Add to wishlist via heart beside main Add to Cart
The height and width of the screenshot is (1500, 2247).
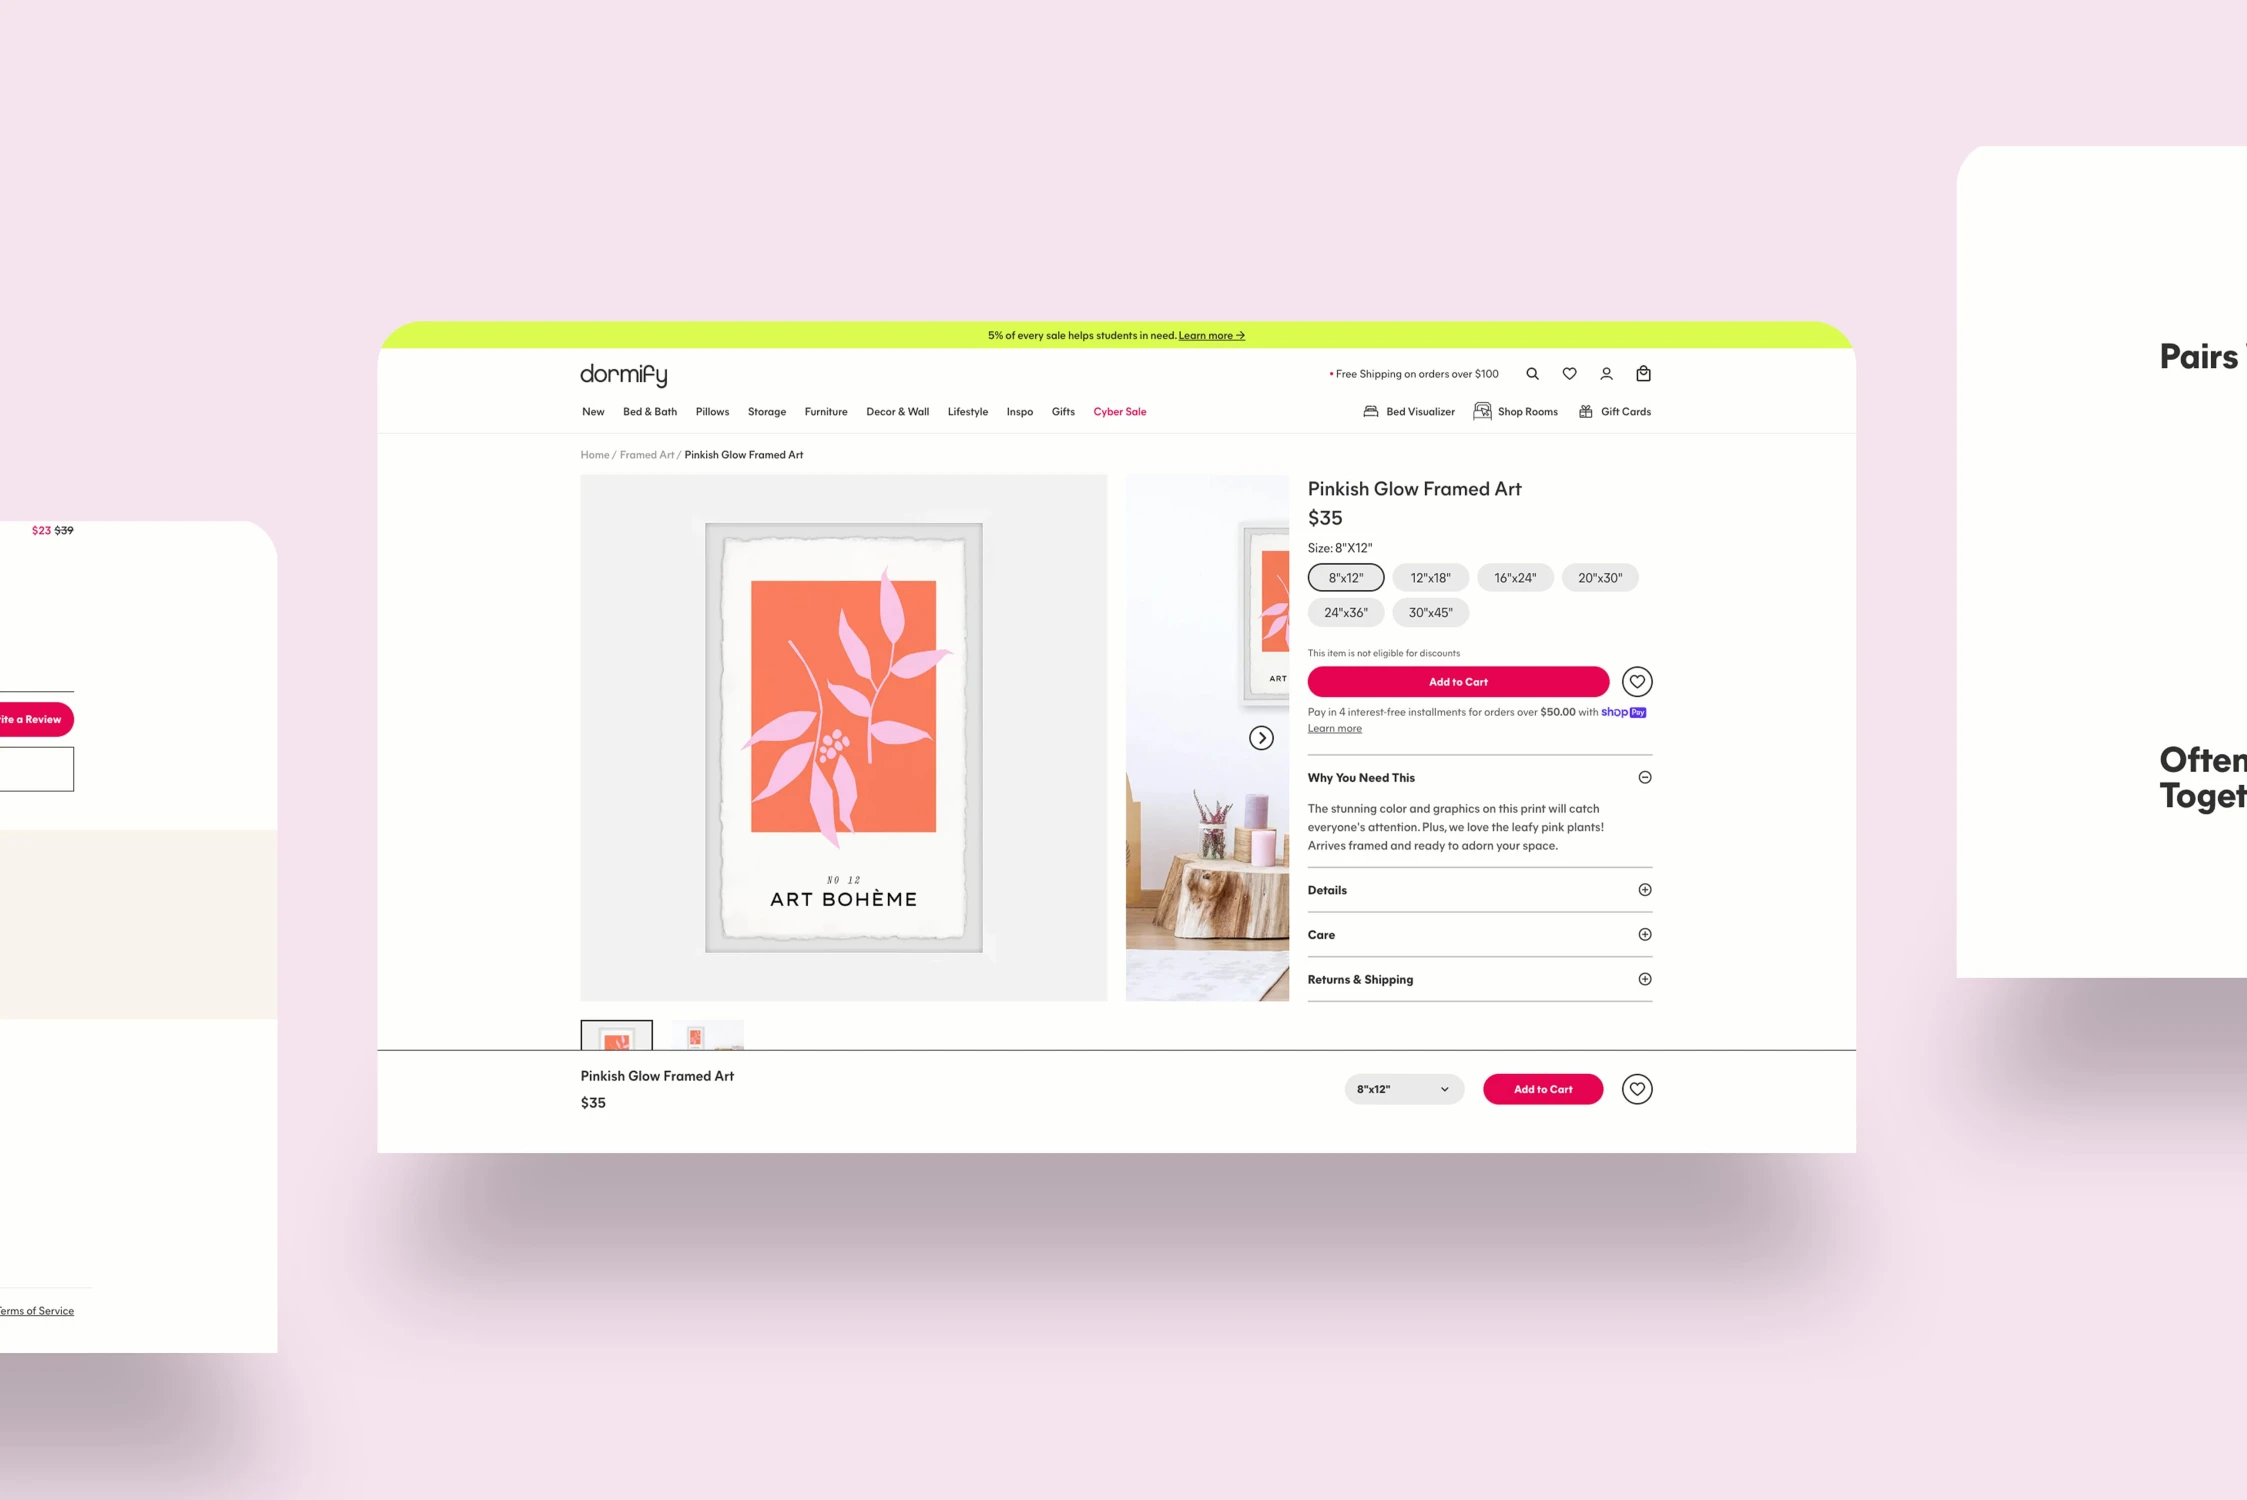coord(1637,682)
